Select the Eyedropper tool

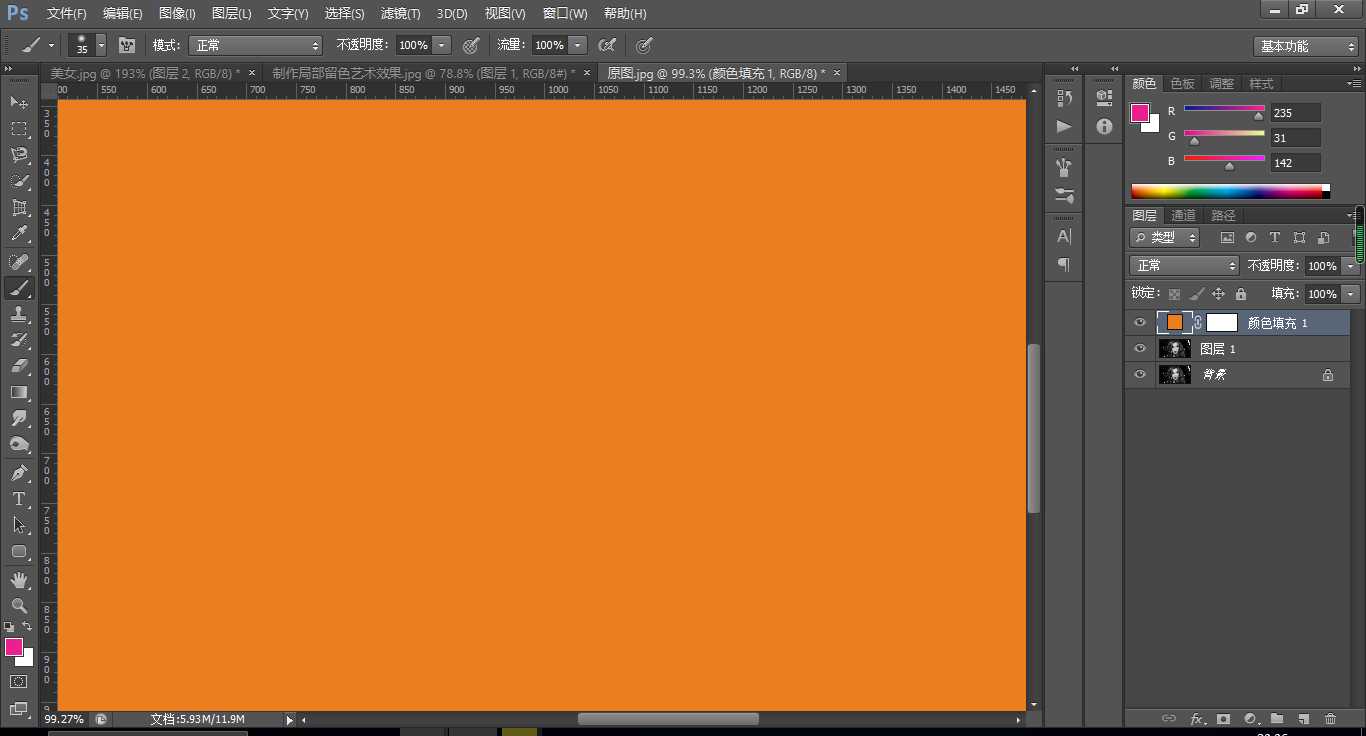pyautogui.click(x=19, y=234)
